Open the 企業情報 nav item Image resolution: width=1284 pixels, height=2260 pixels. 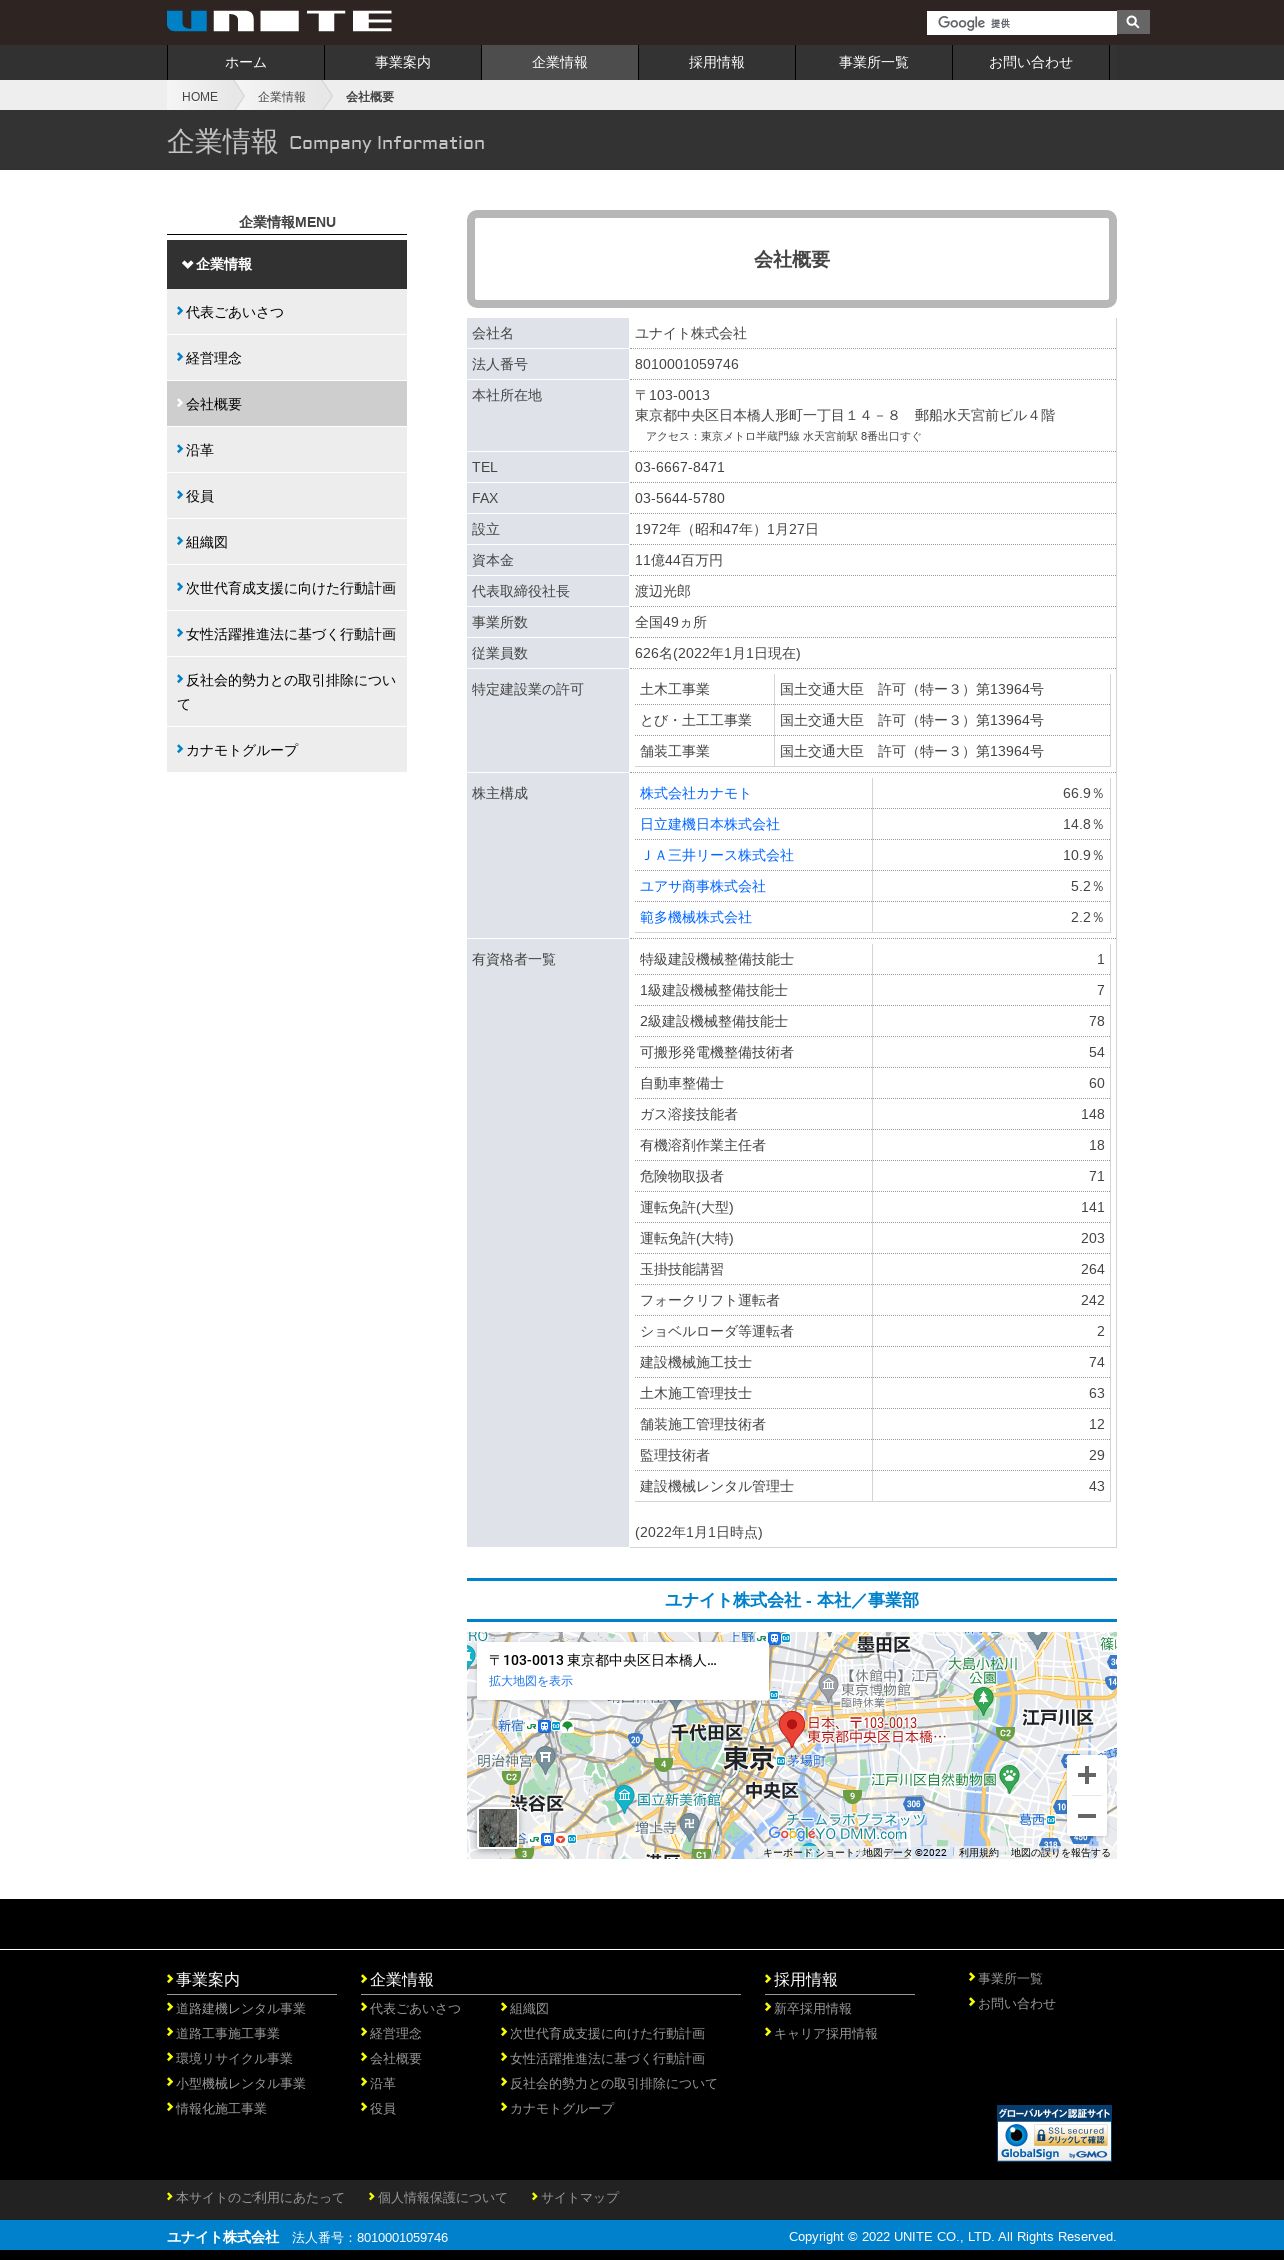tap(560, 62)
